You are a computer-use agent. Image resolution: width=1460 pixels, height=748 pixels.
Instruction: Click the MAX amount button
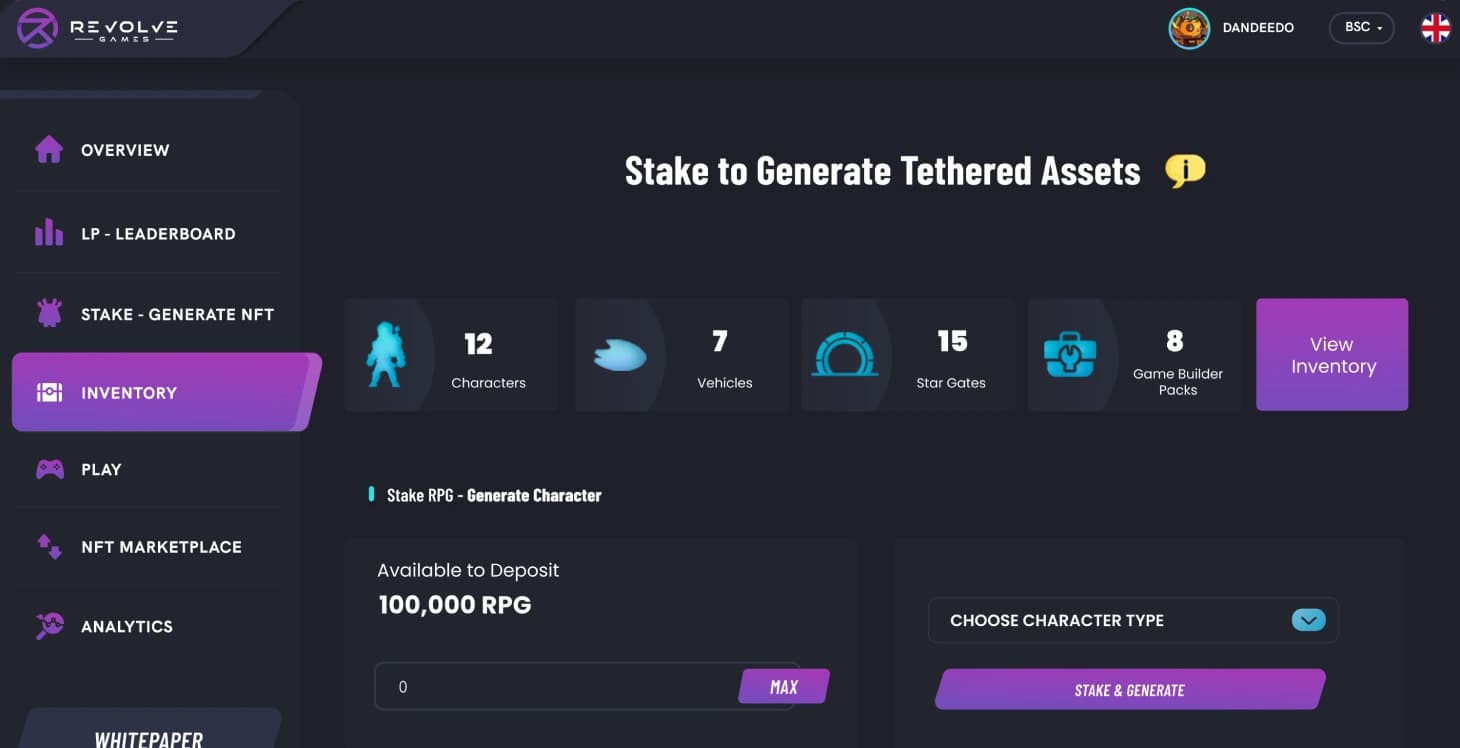(x=784, y=686)
